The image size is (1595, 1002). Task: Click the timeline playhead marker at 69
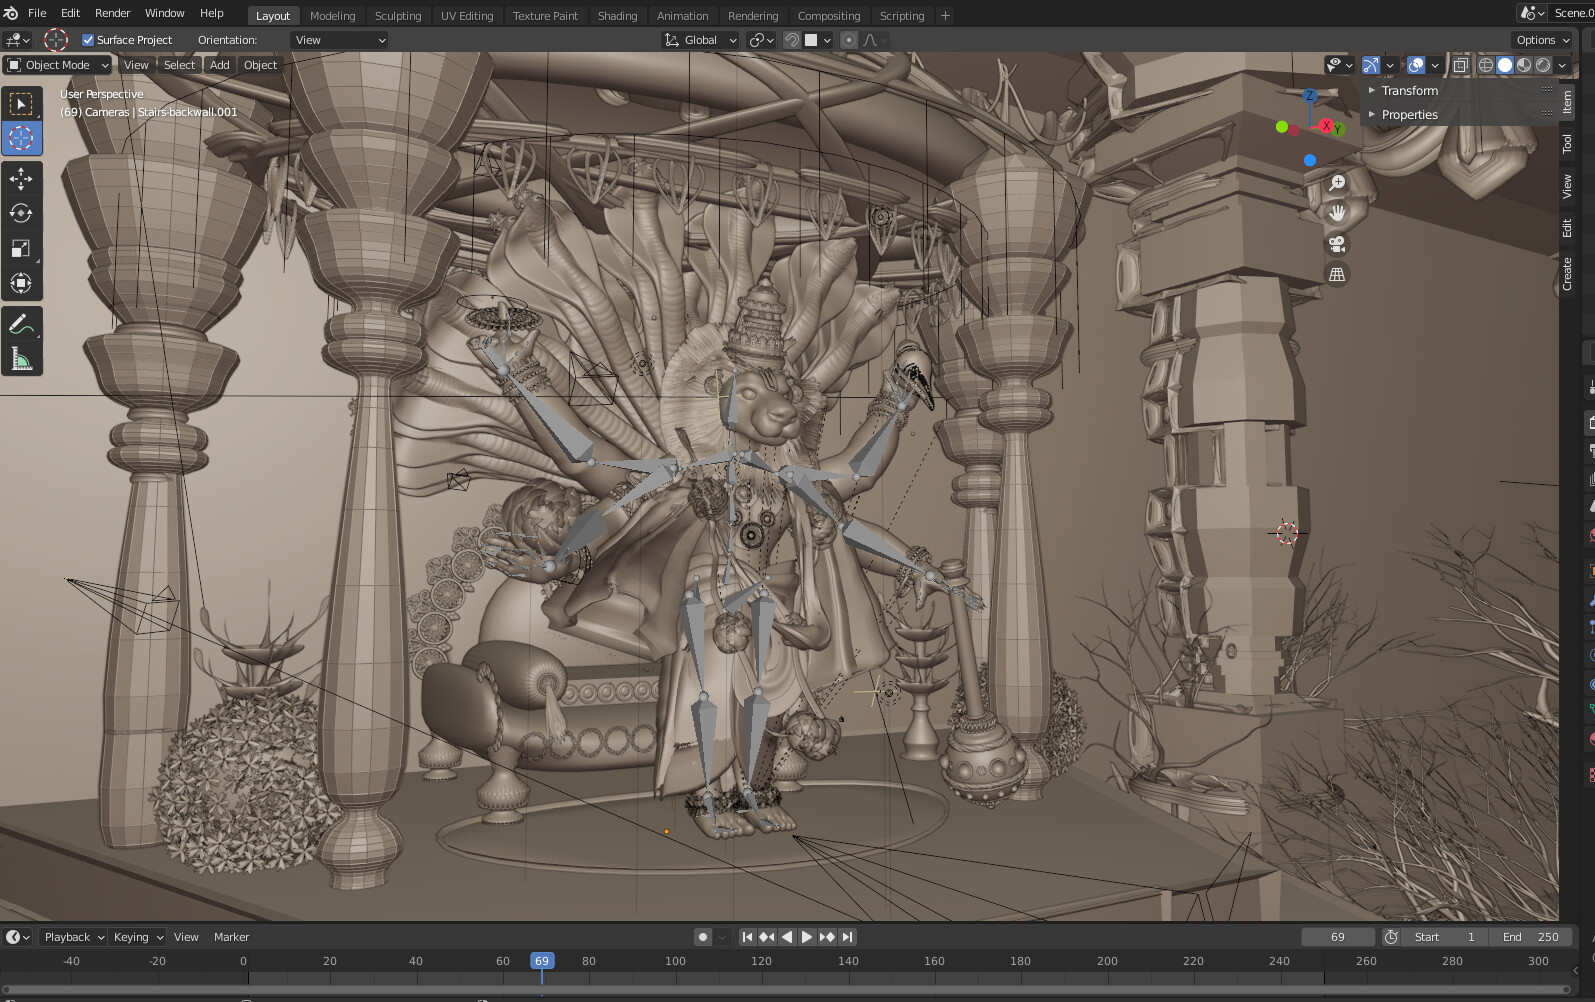[x=541, y=961]
